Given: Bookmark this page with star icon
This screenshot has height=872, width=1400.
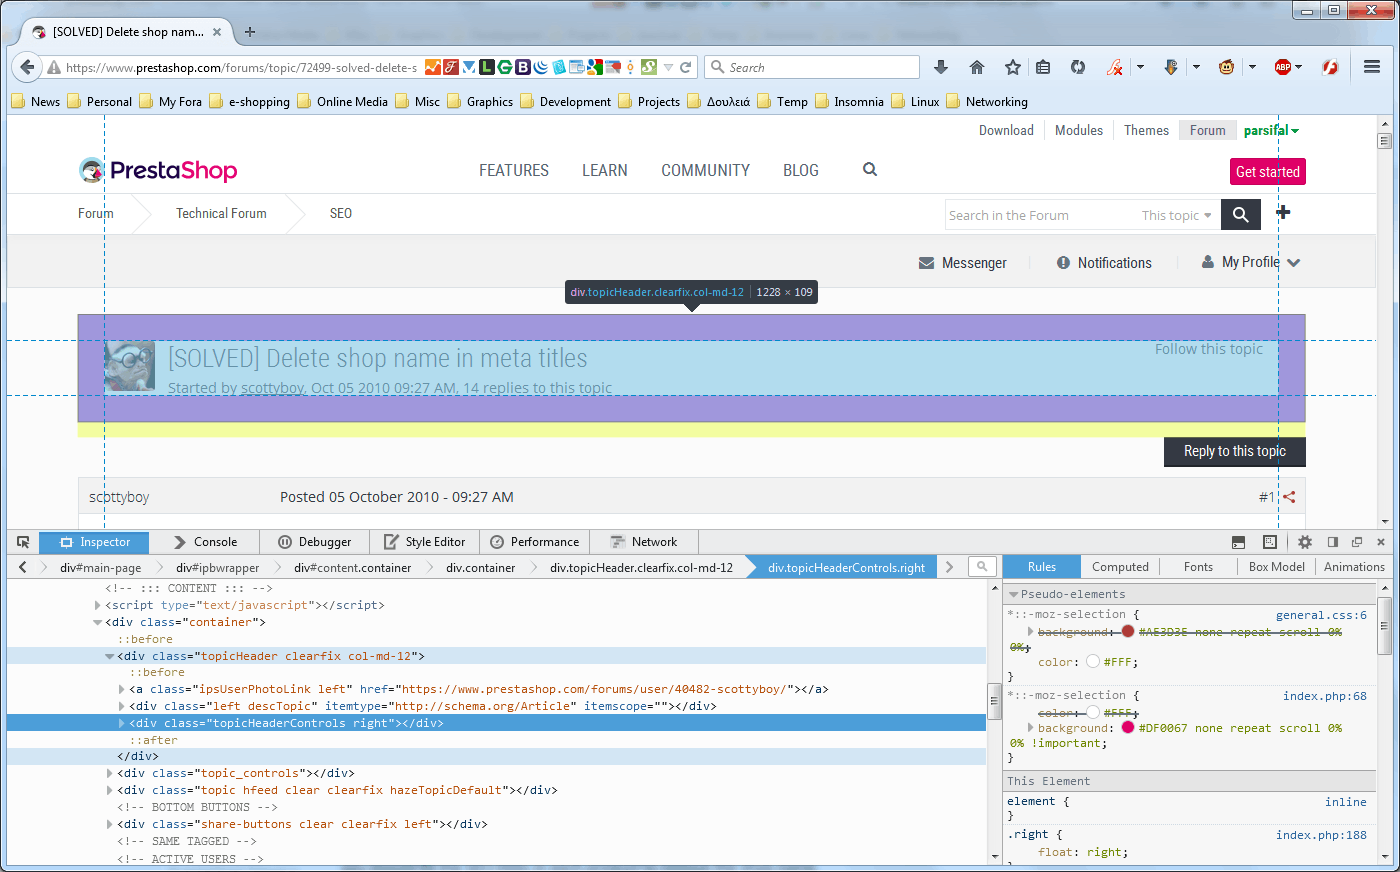Looking at the screenshot, I should point(1013,67).
